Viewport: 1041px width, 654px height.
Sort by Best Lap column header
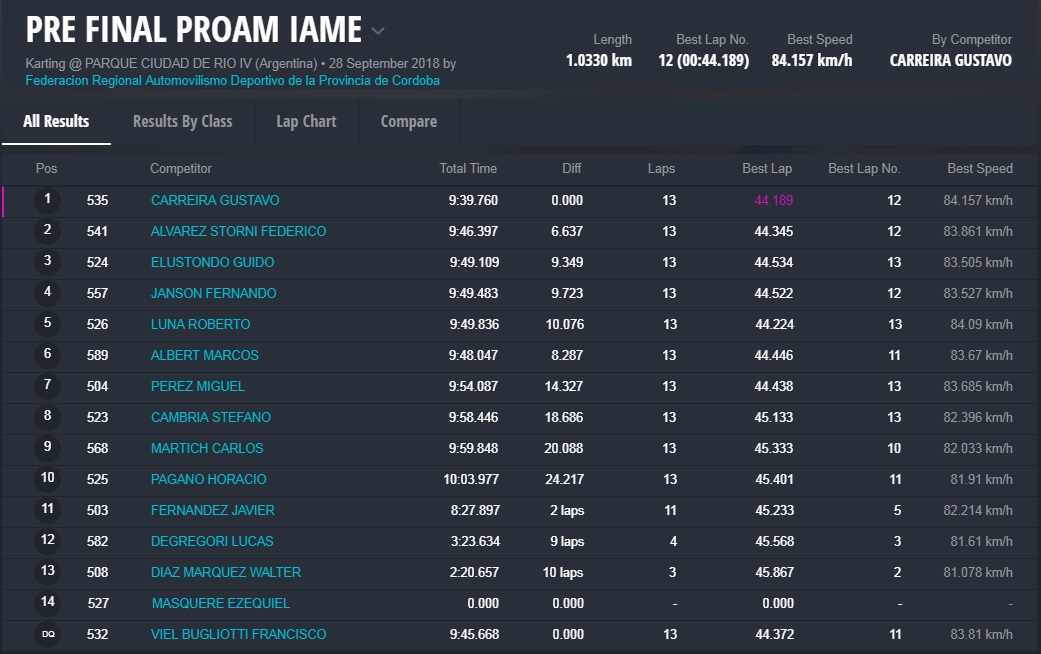pos(766,168)
